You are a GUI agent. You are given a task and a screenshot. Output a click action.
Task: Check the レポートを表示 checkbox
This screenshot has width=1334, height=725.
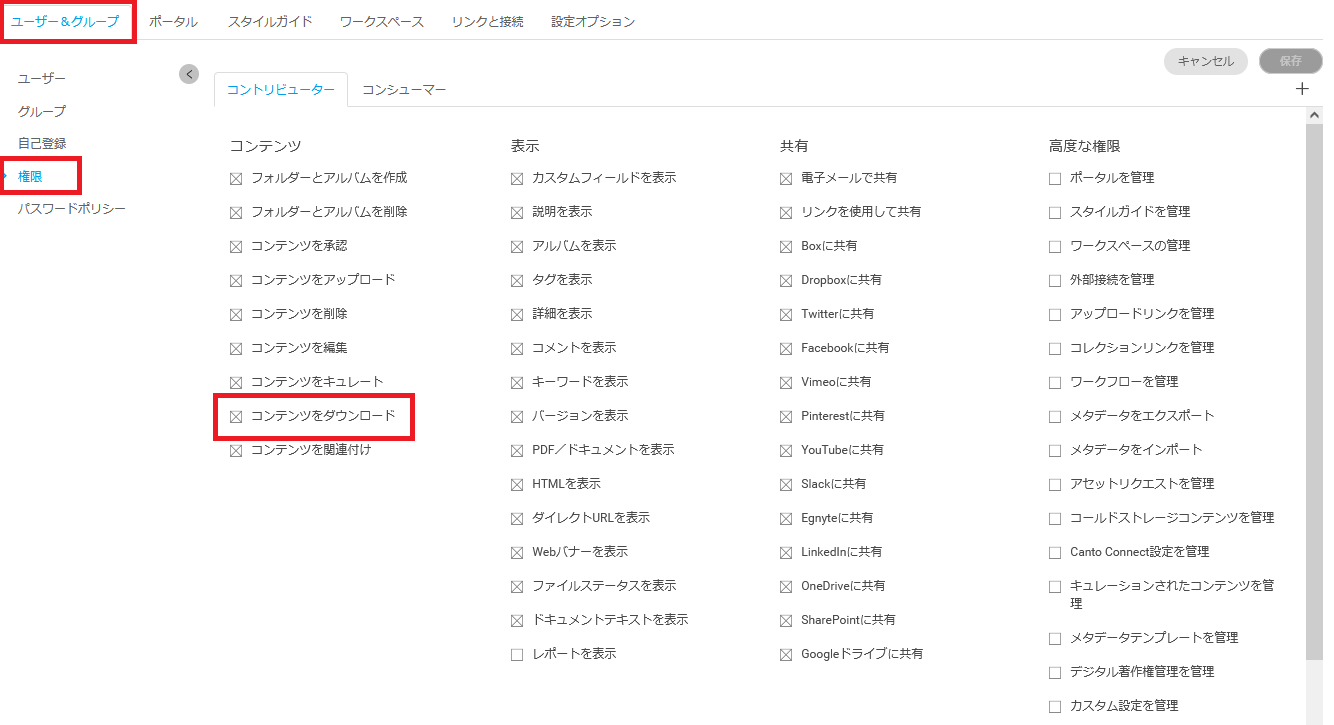[517, 654]
